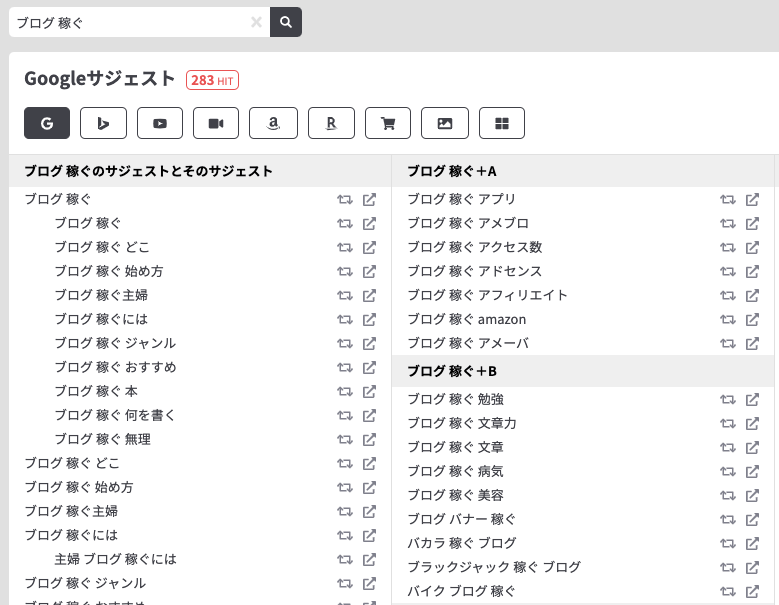The height and width of the screenshot is (605, 779).
Task: Click keyword ブログ 稼ぐ アメブロ
Action: coord(468,224)
